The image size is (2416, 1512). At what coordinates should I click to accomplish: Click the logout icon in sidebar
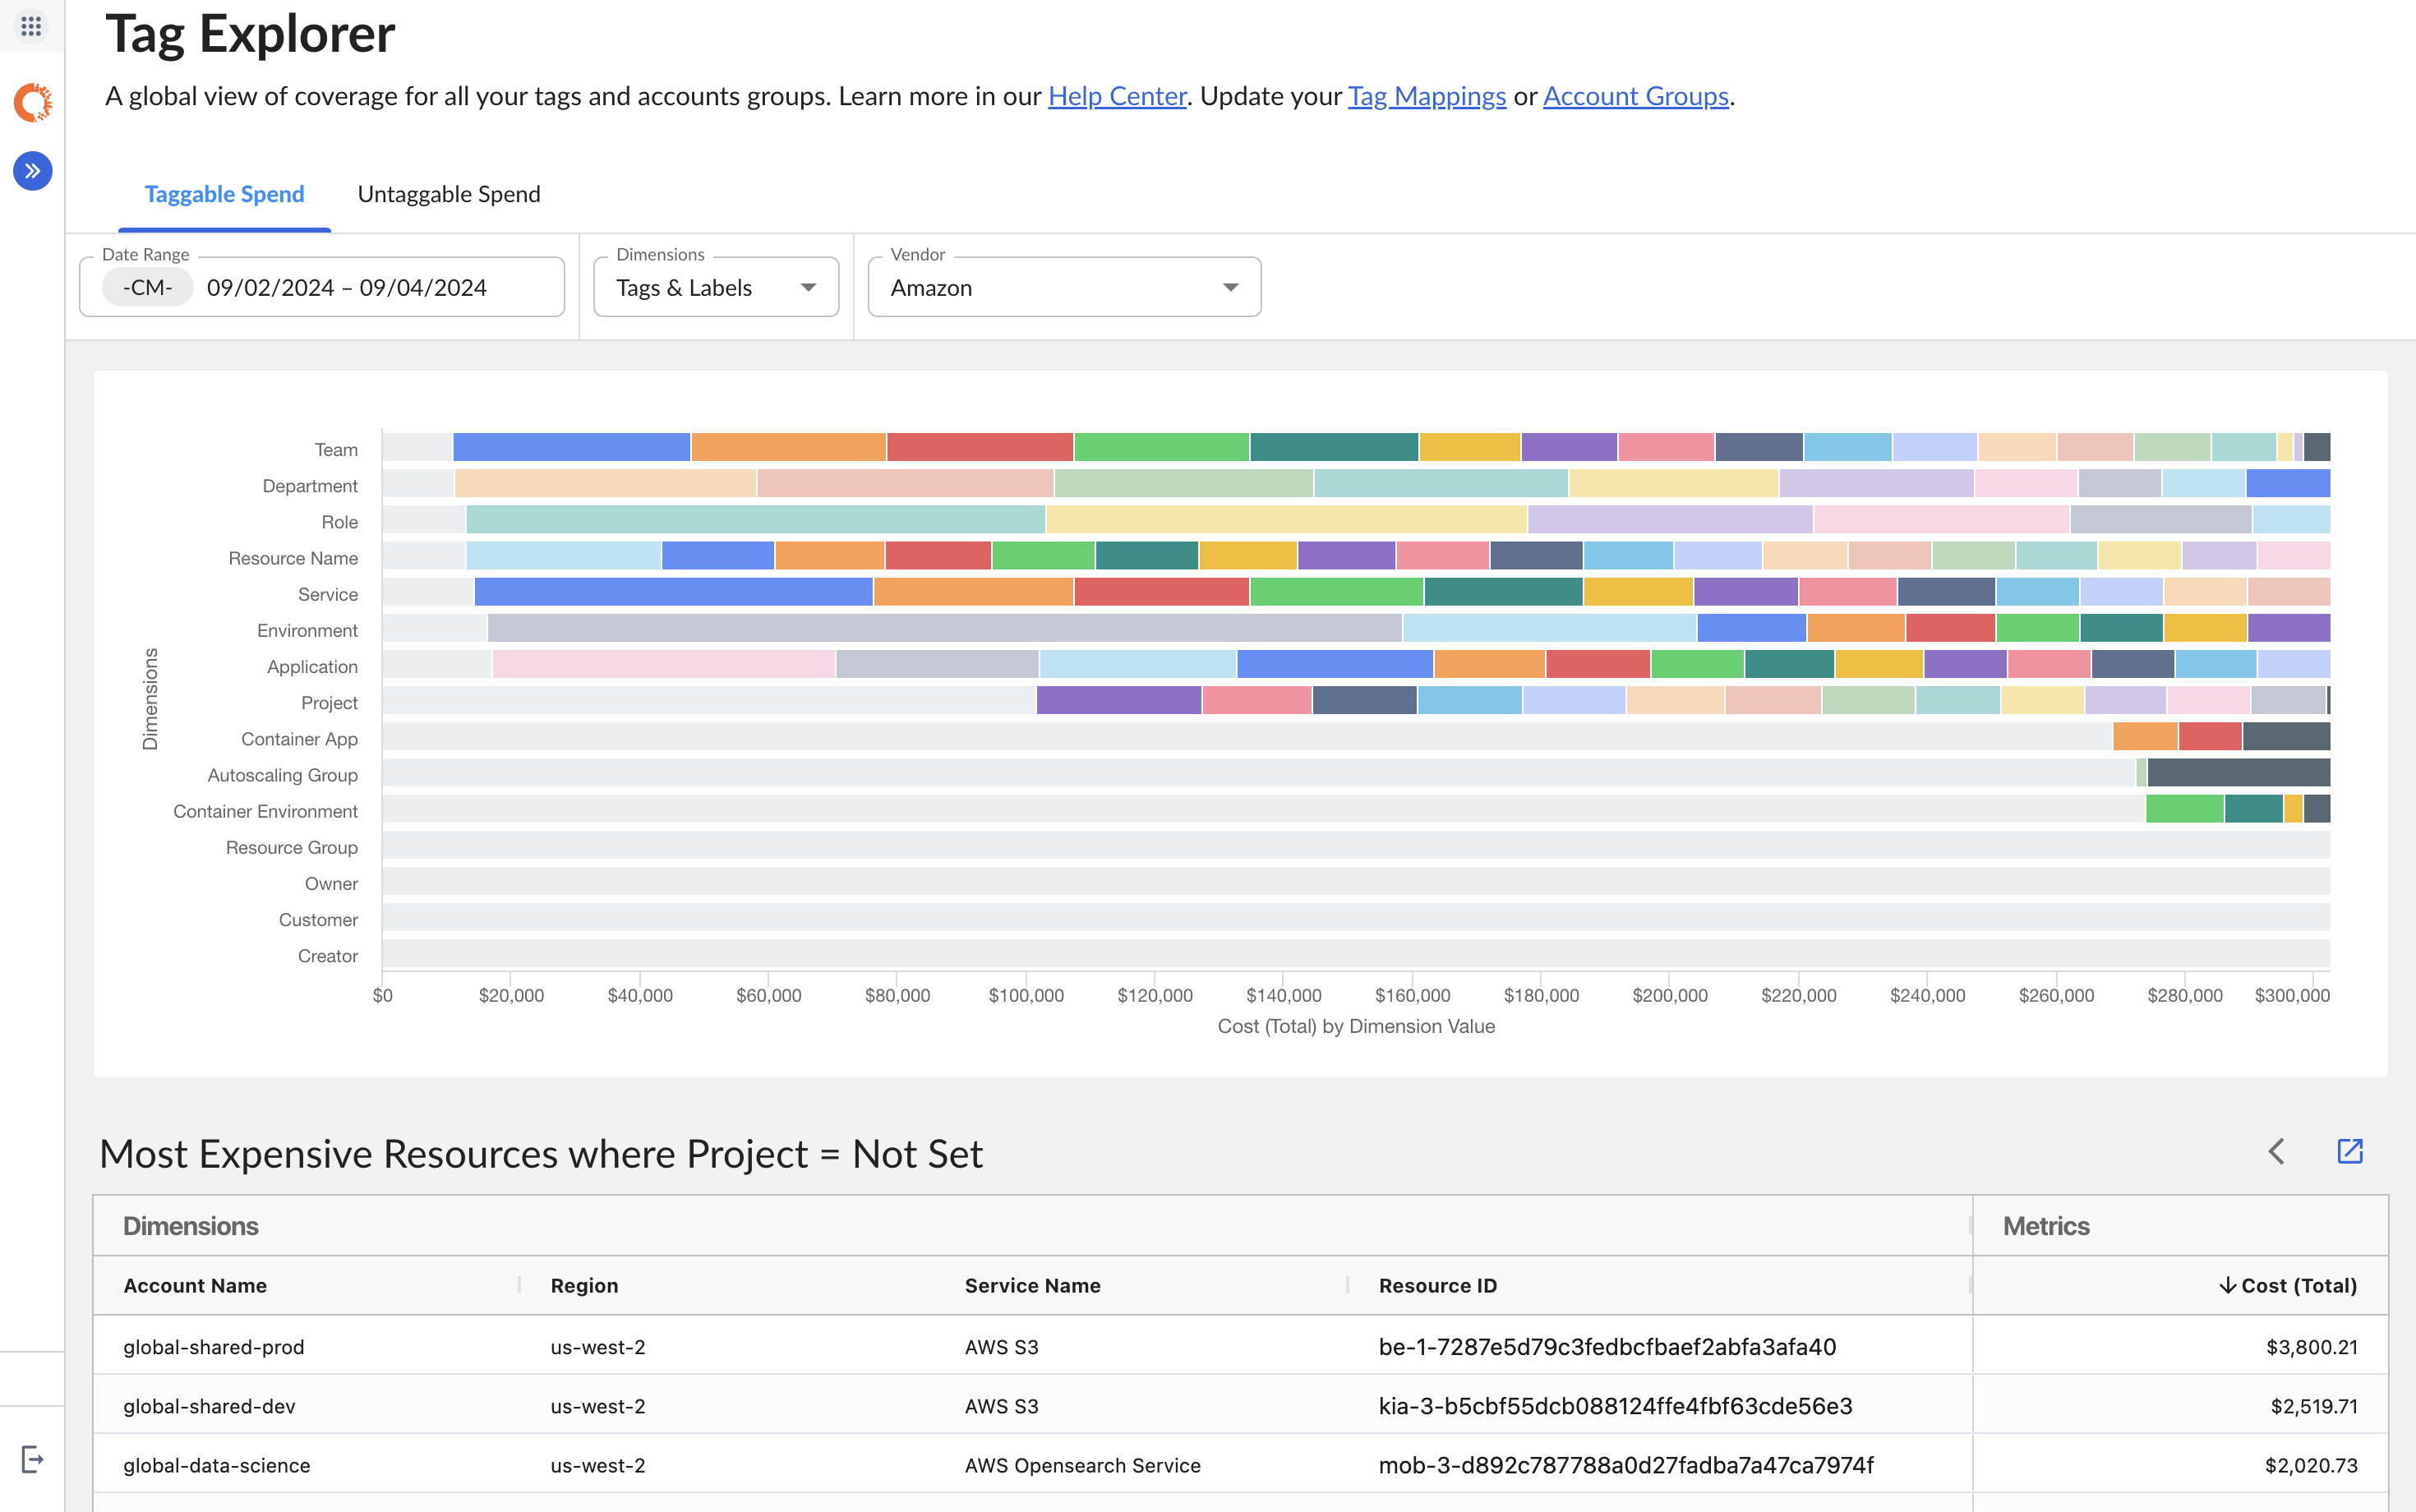point(32,1459)
